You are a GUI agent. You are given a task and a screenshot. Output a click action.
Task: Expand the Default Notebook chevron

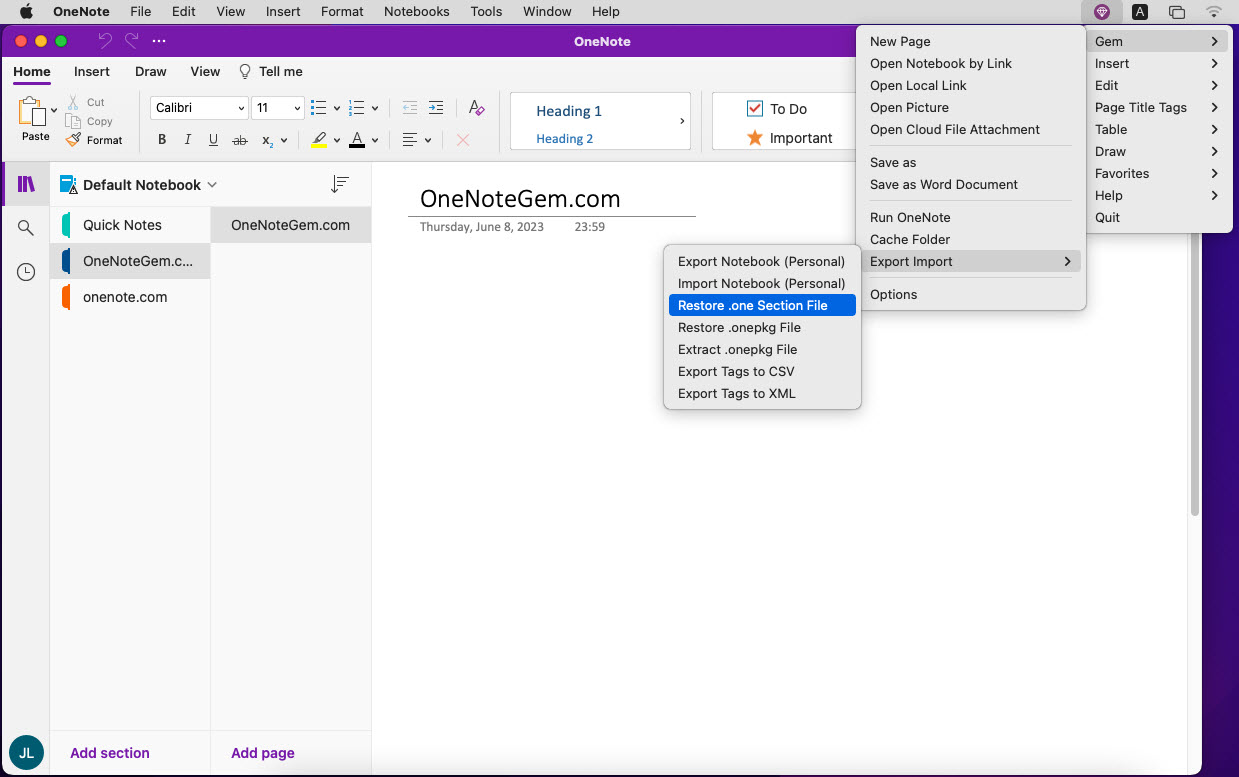tap(212, 185)
